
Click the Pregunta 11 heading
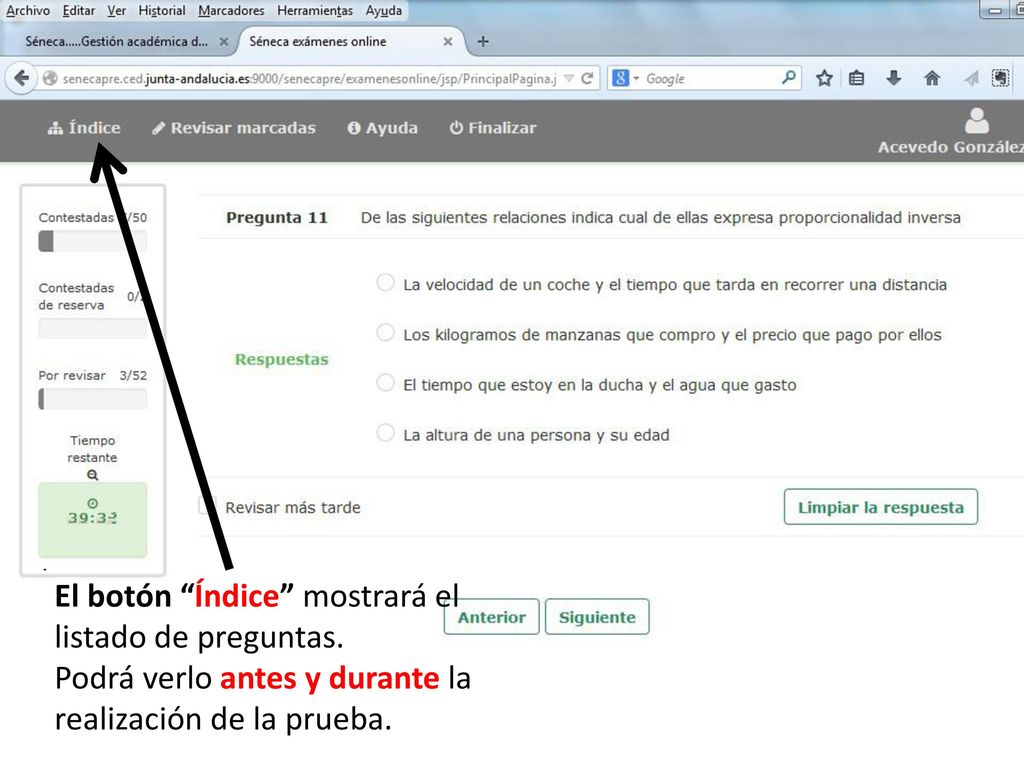pyautogui.click(x=277, y=217)
